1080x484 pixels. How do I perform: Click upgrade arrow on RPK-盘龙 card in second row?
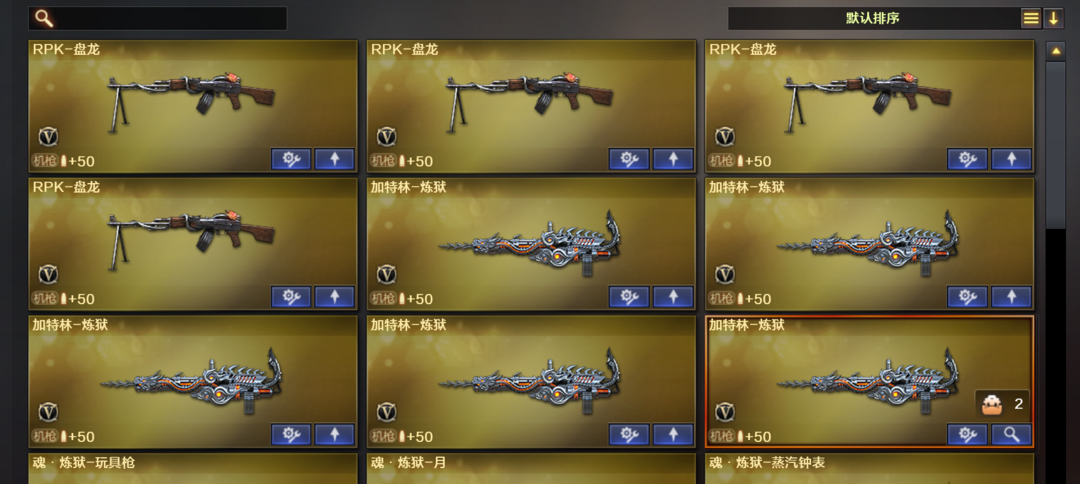335,297
